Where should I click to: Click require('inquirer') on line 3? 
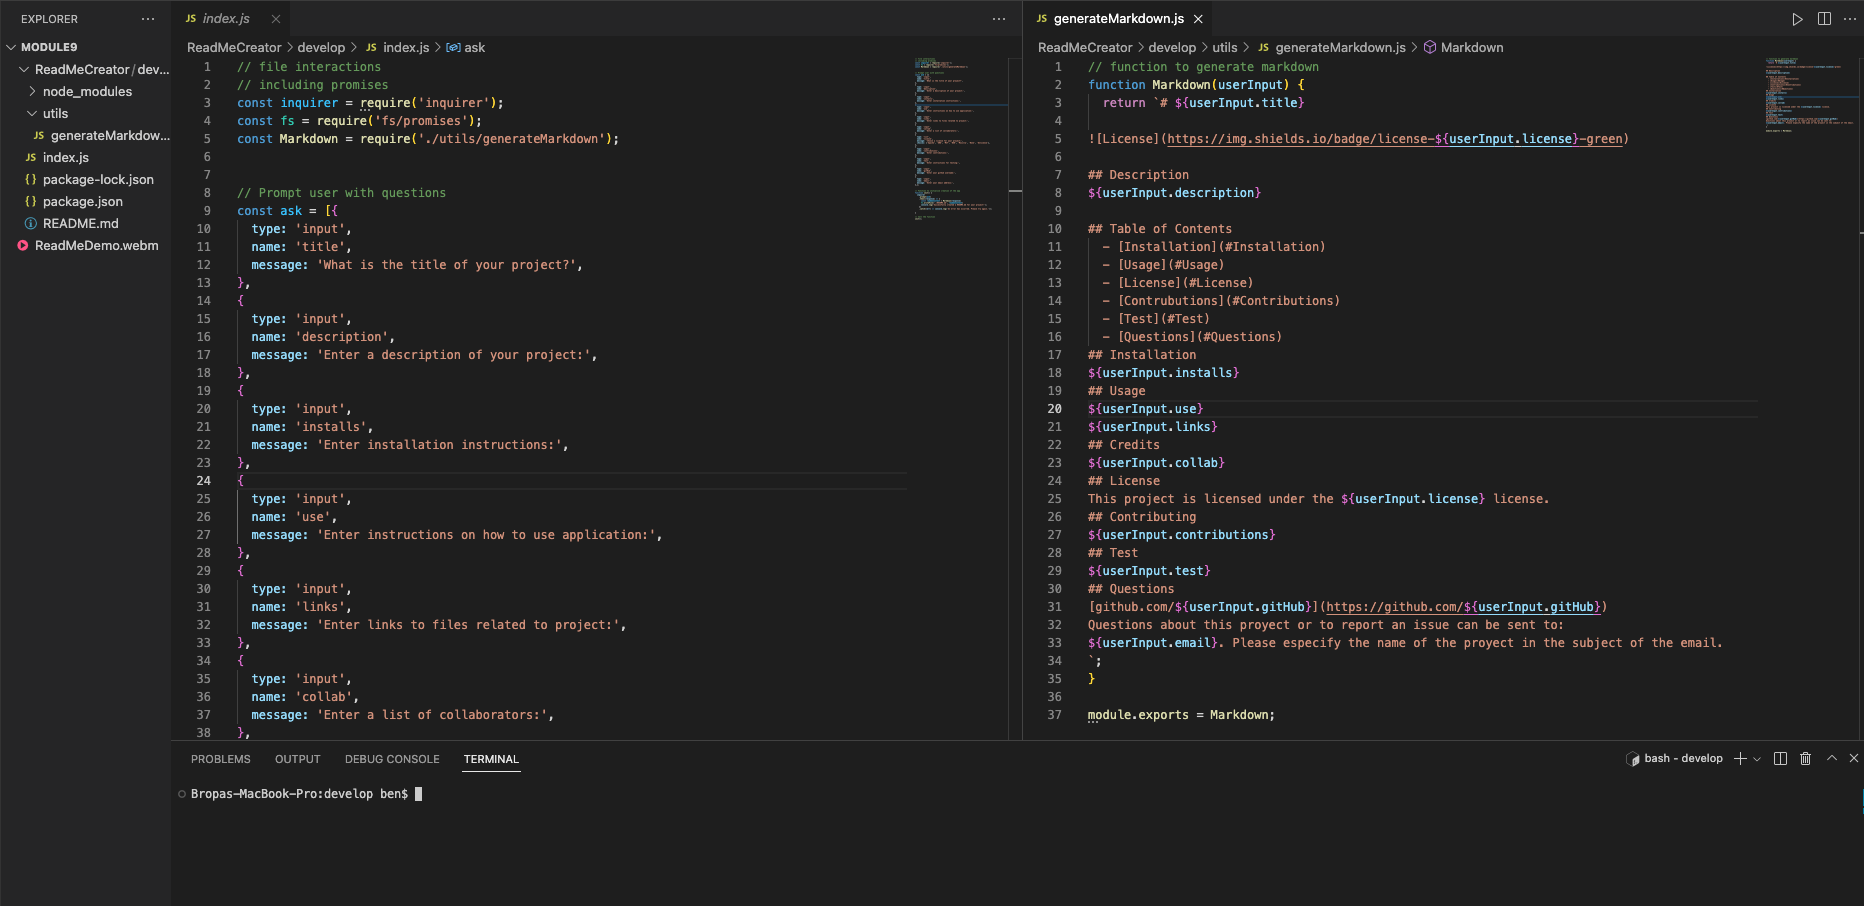(432, 103)
